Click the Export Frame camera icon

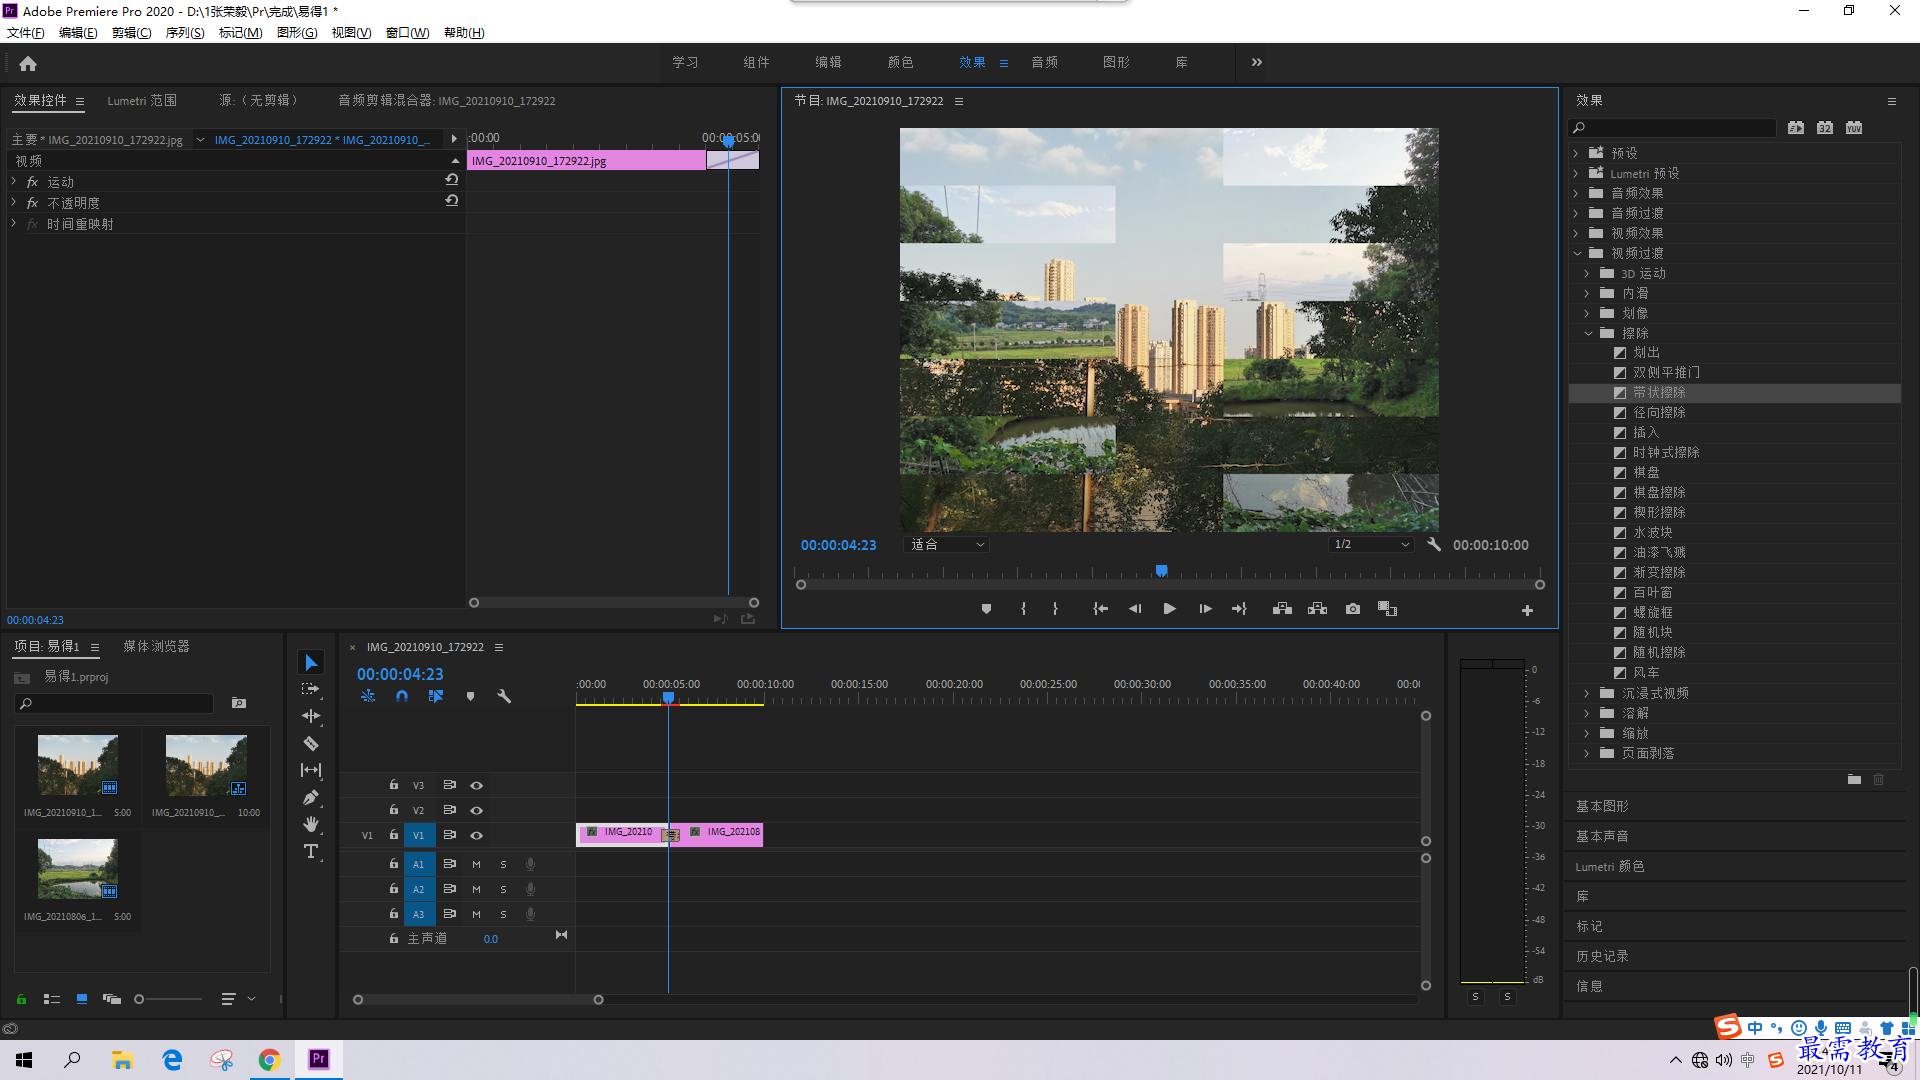coord(1353,609)
